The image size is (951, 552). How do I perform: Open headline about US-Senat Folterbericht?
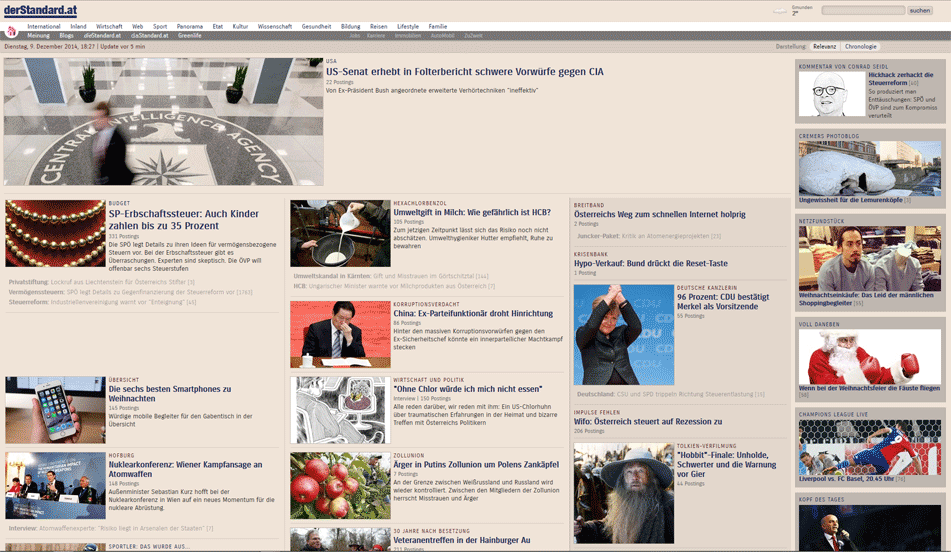point(465,72)
